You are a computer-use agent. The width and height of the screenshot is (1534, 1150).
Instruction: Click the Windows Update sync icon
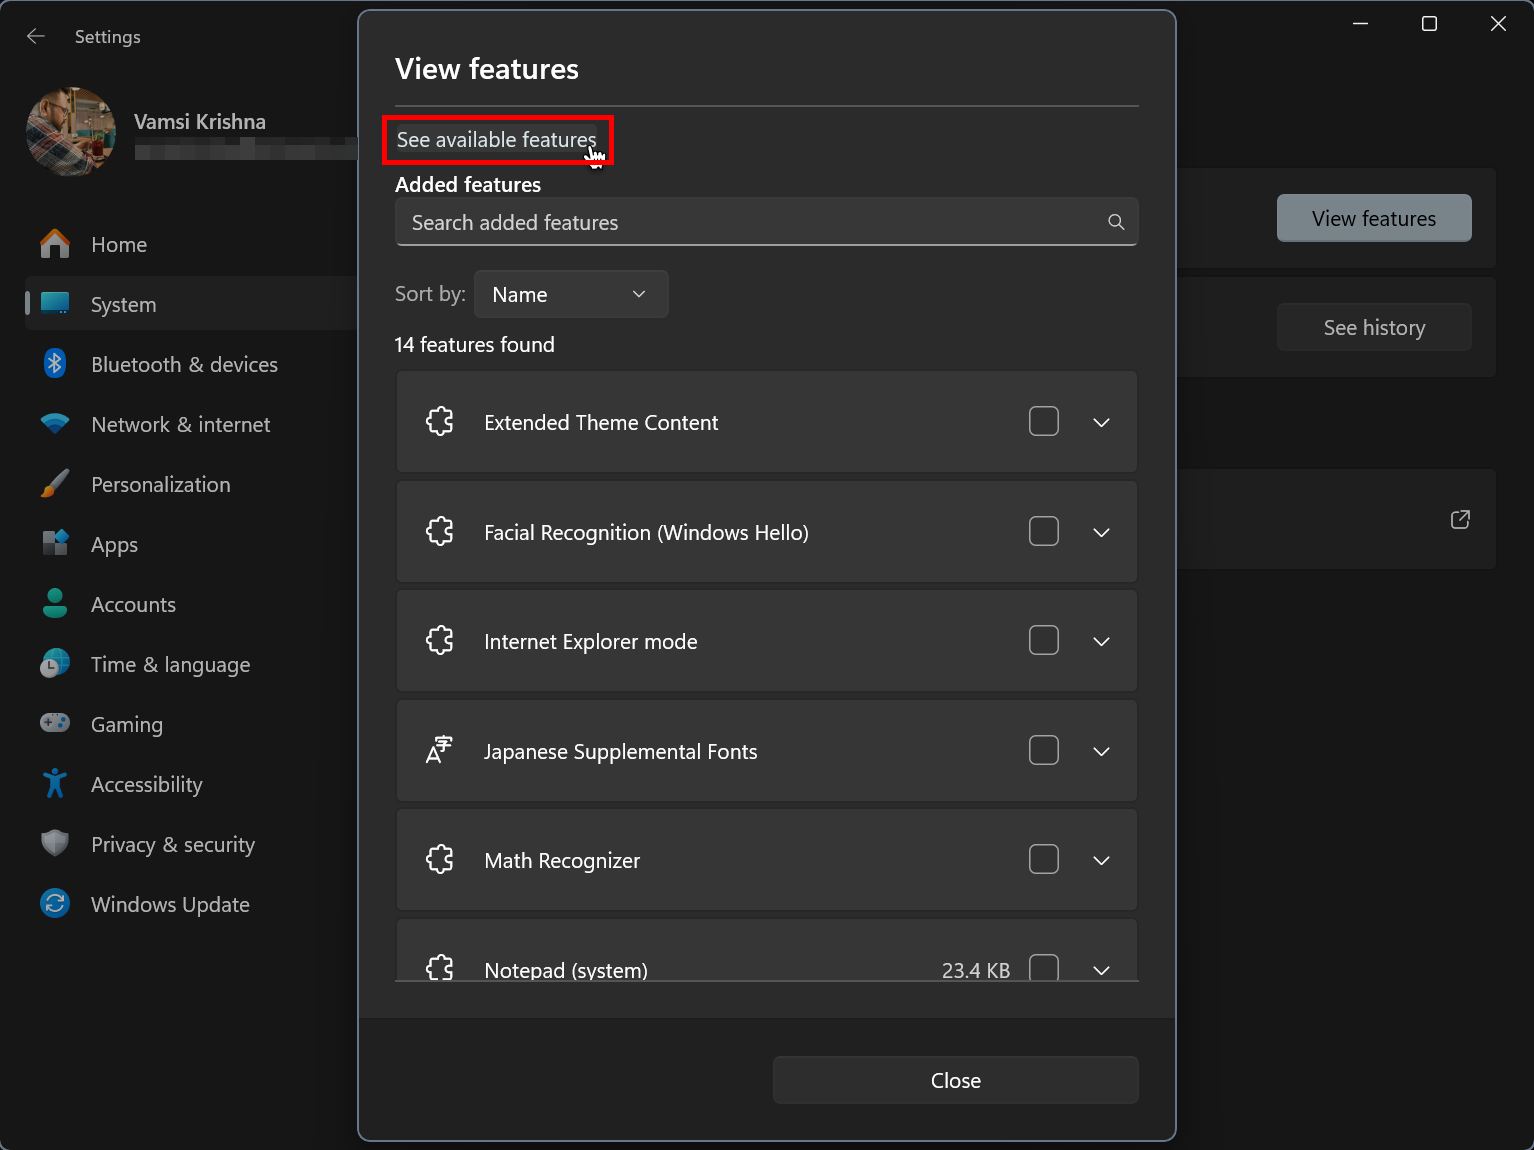[x=55, y=904]
